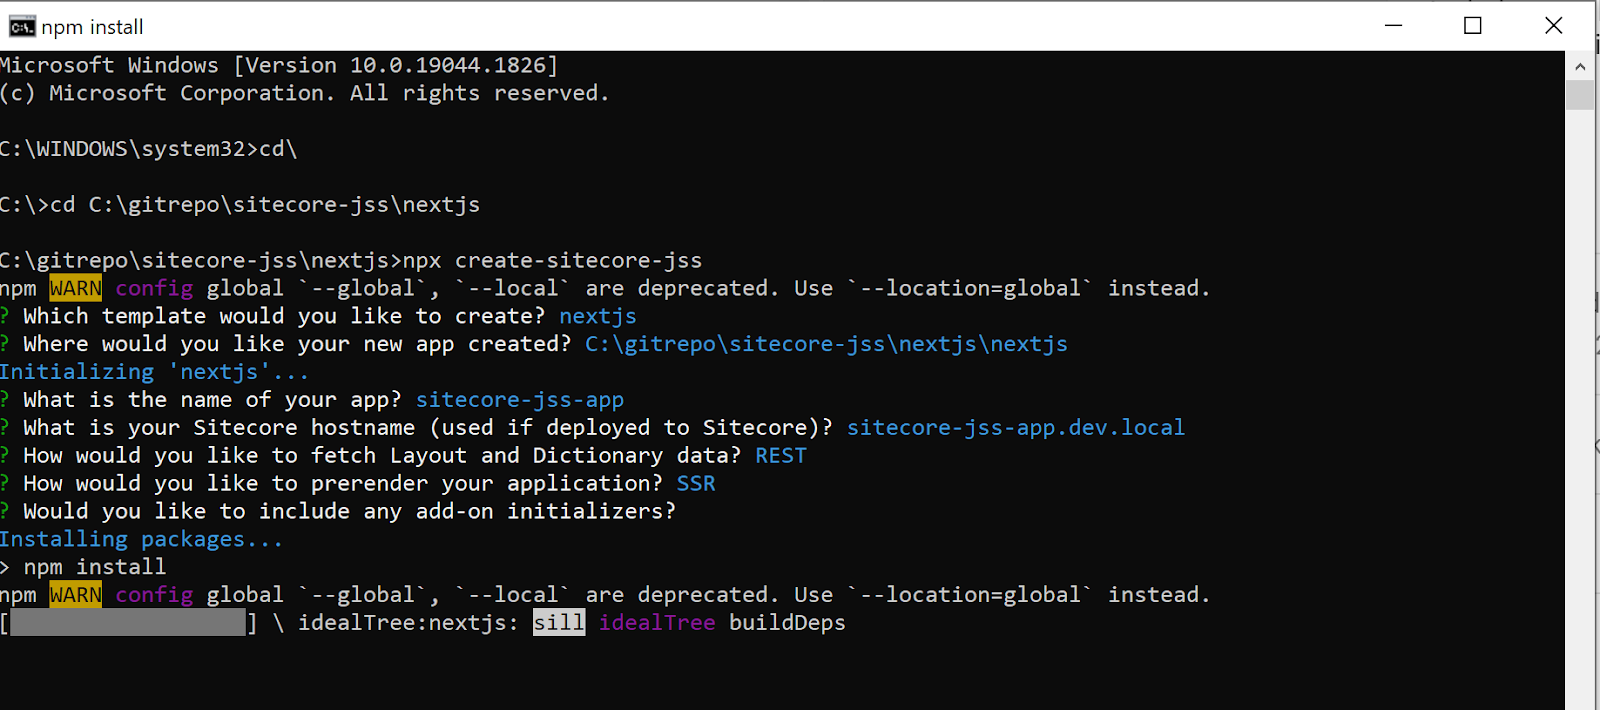
Task: Click 'cd C:\gitrepo\sitecore-jss\nextjs' command
Action: coord(265,205)
